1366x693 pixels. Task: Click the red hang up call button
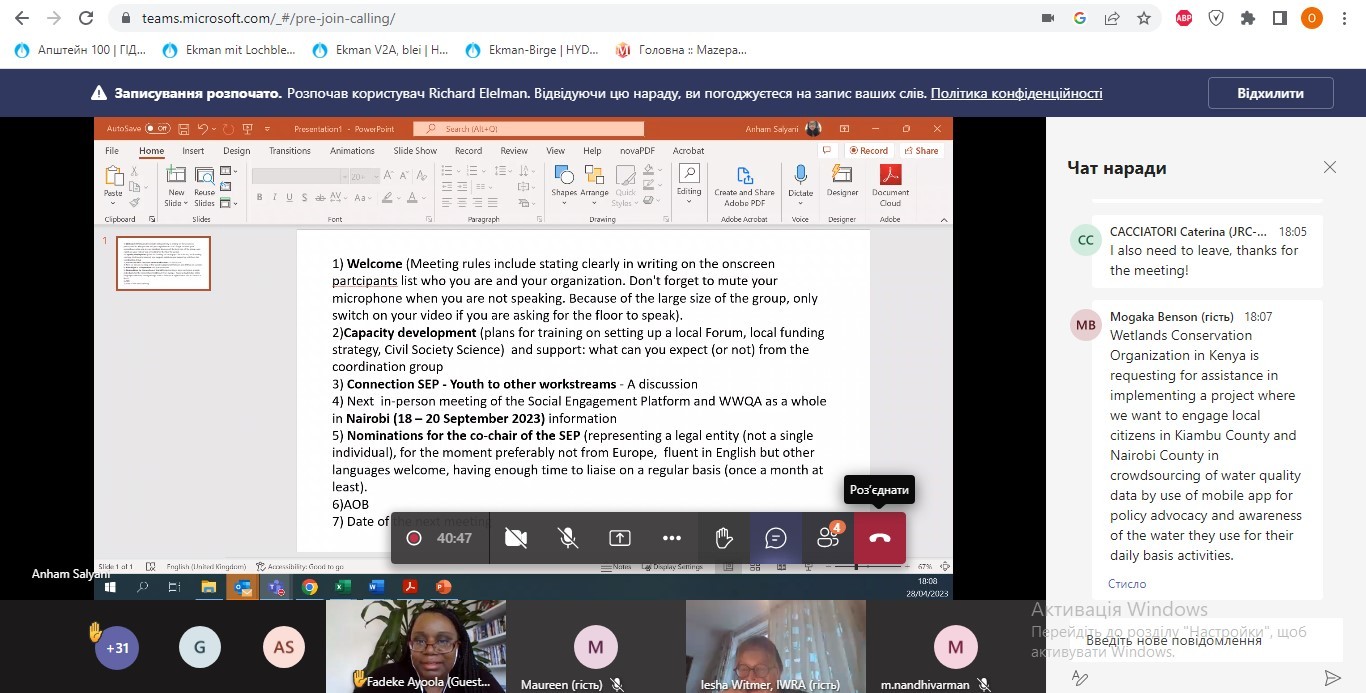tap(880, 538)
